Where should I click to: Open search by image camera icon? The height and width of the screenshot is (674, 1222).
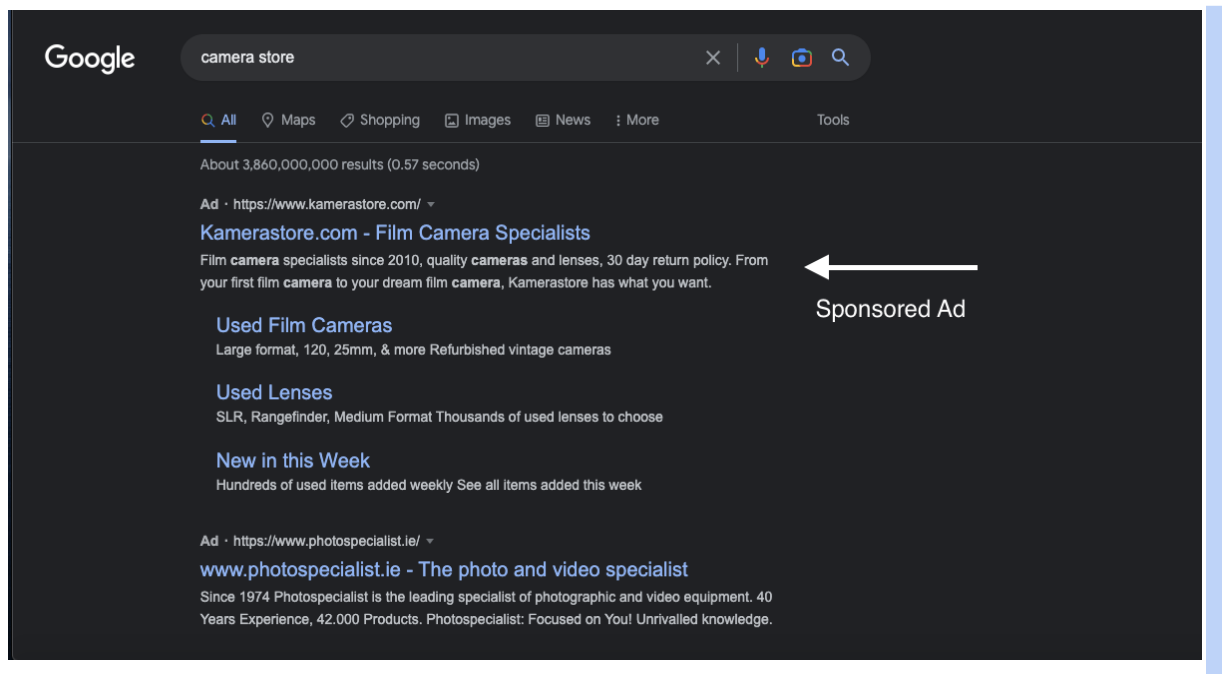tap(801, 58)
